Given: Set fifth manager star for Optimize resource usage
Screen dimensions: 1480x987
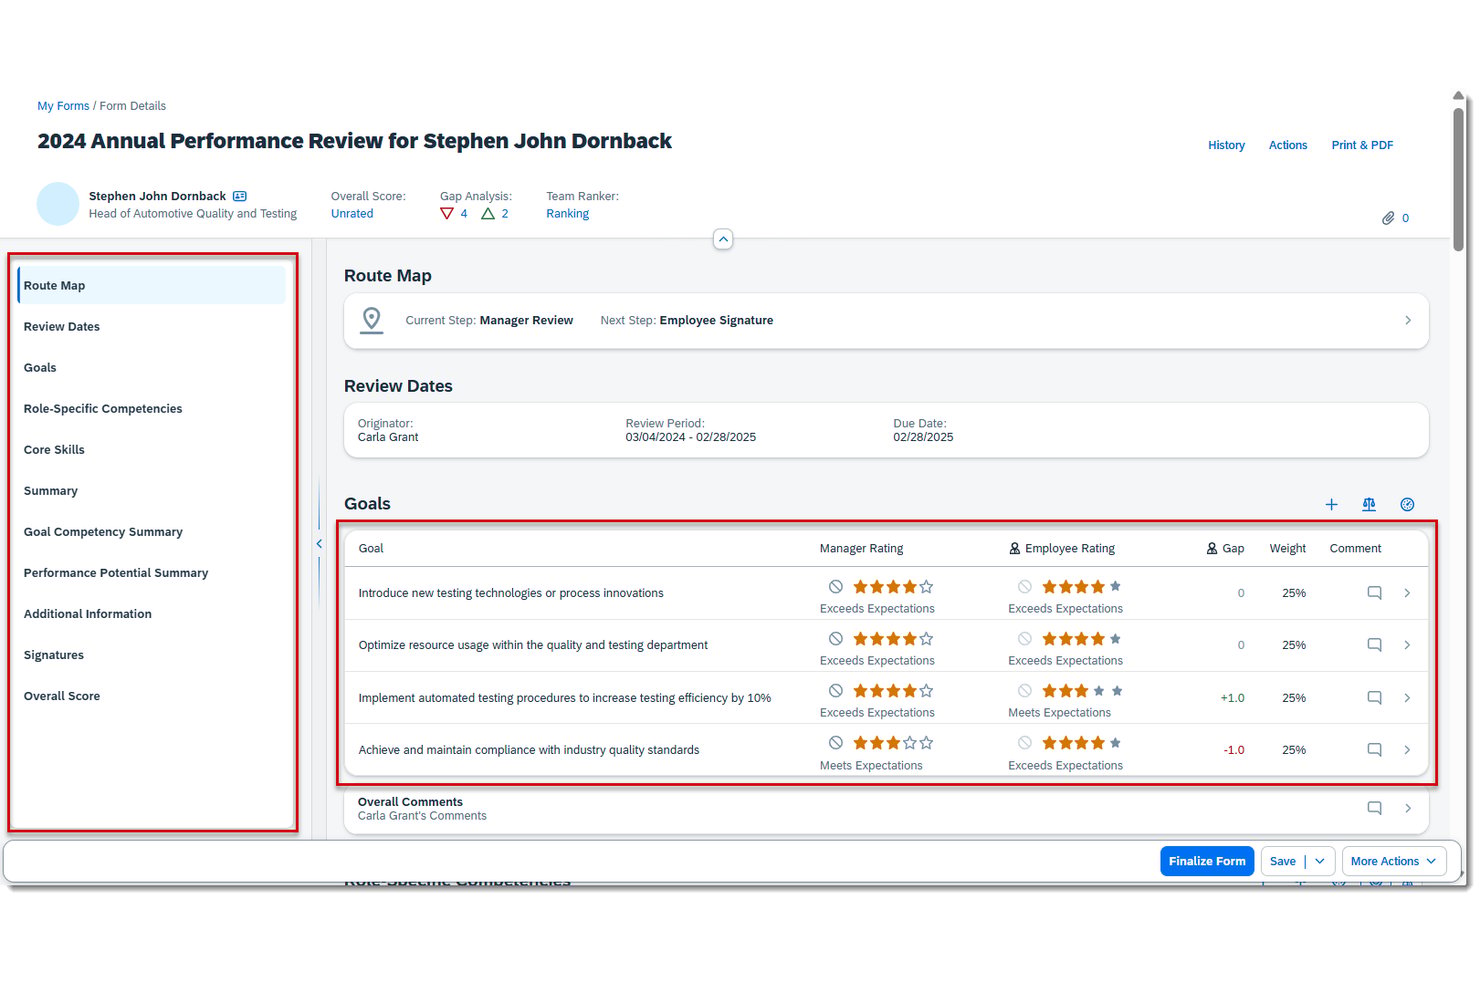Looking at the screenshot, I should coord(926,639).
